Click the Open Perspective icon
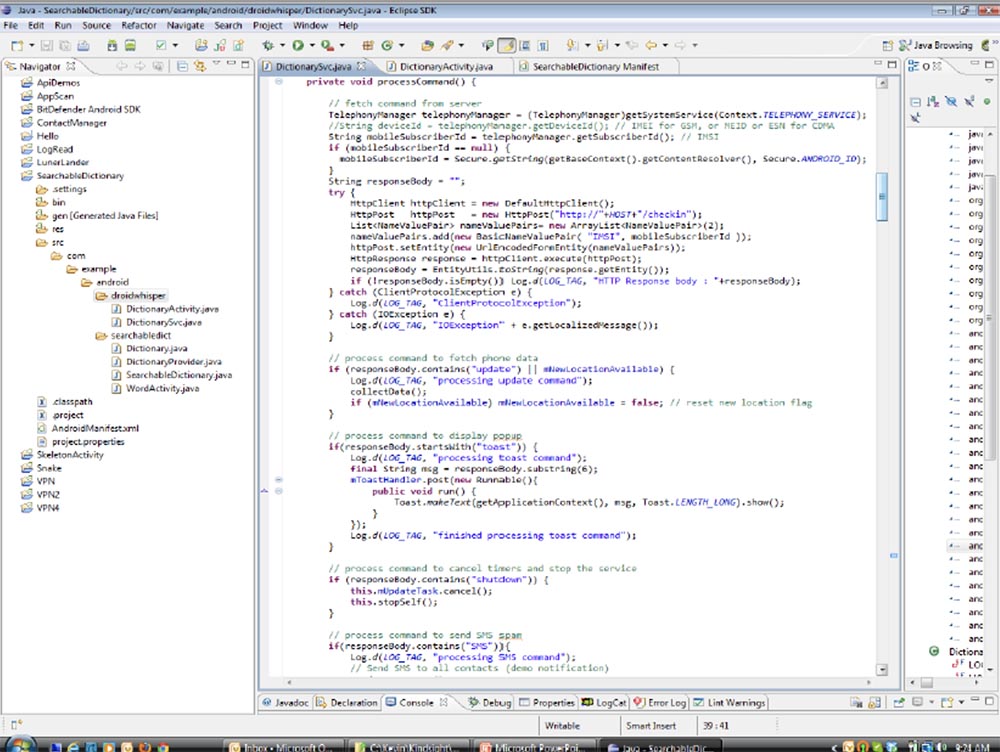This screenshot has height=752, width=1000. [889, 45]
